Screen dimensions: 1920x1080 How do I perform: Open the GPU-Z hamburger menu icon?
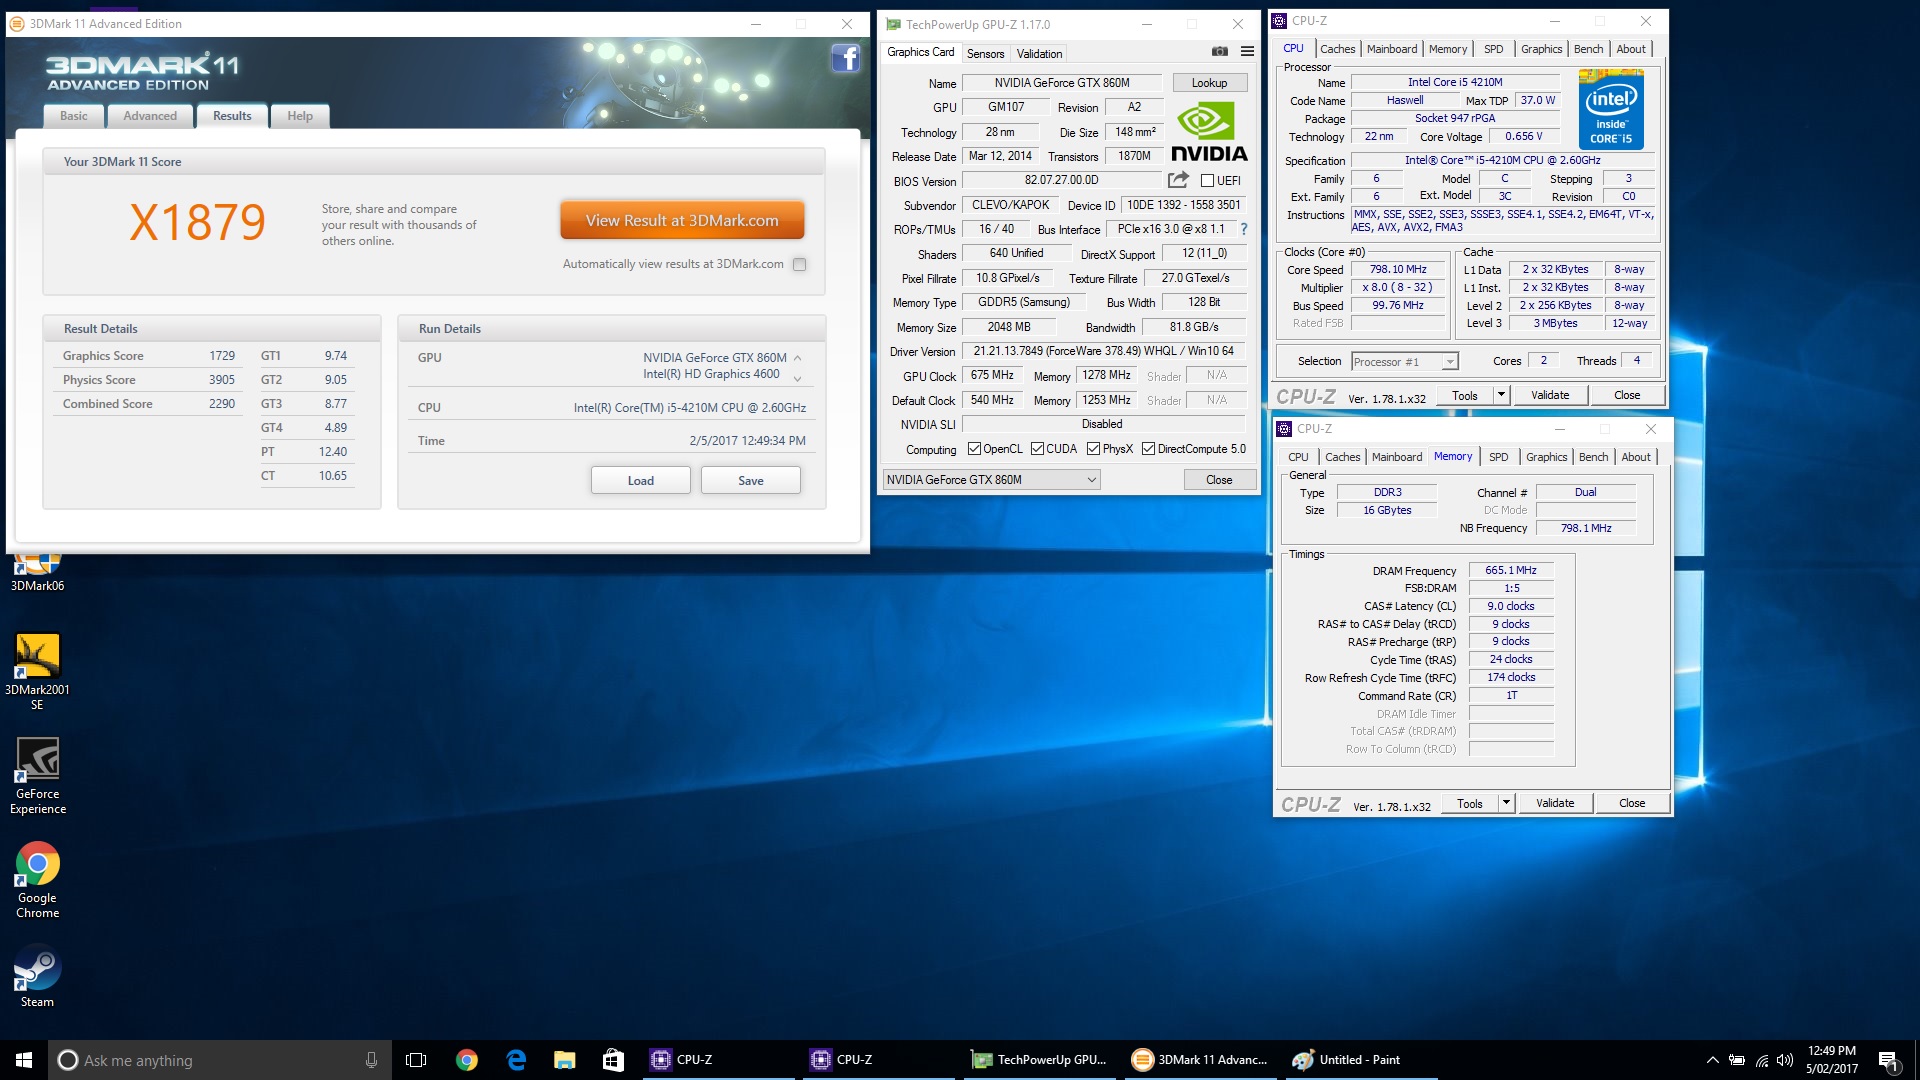pyautogui.click(x=1247, y=52)
